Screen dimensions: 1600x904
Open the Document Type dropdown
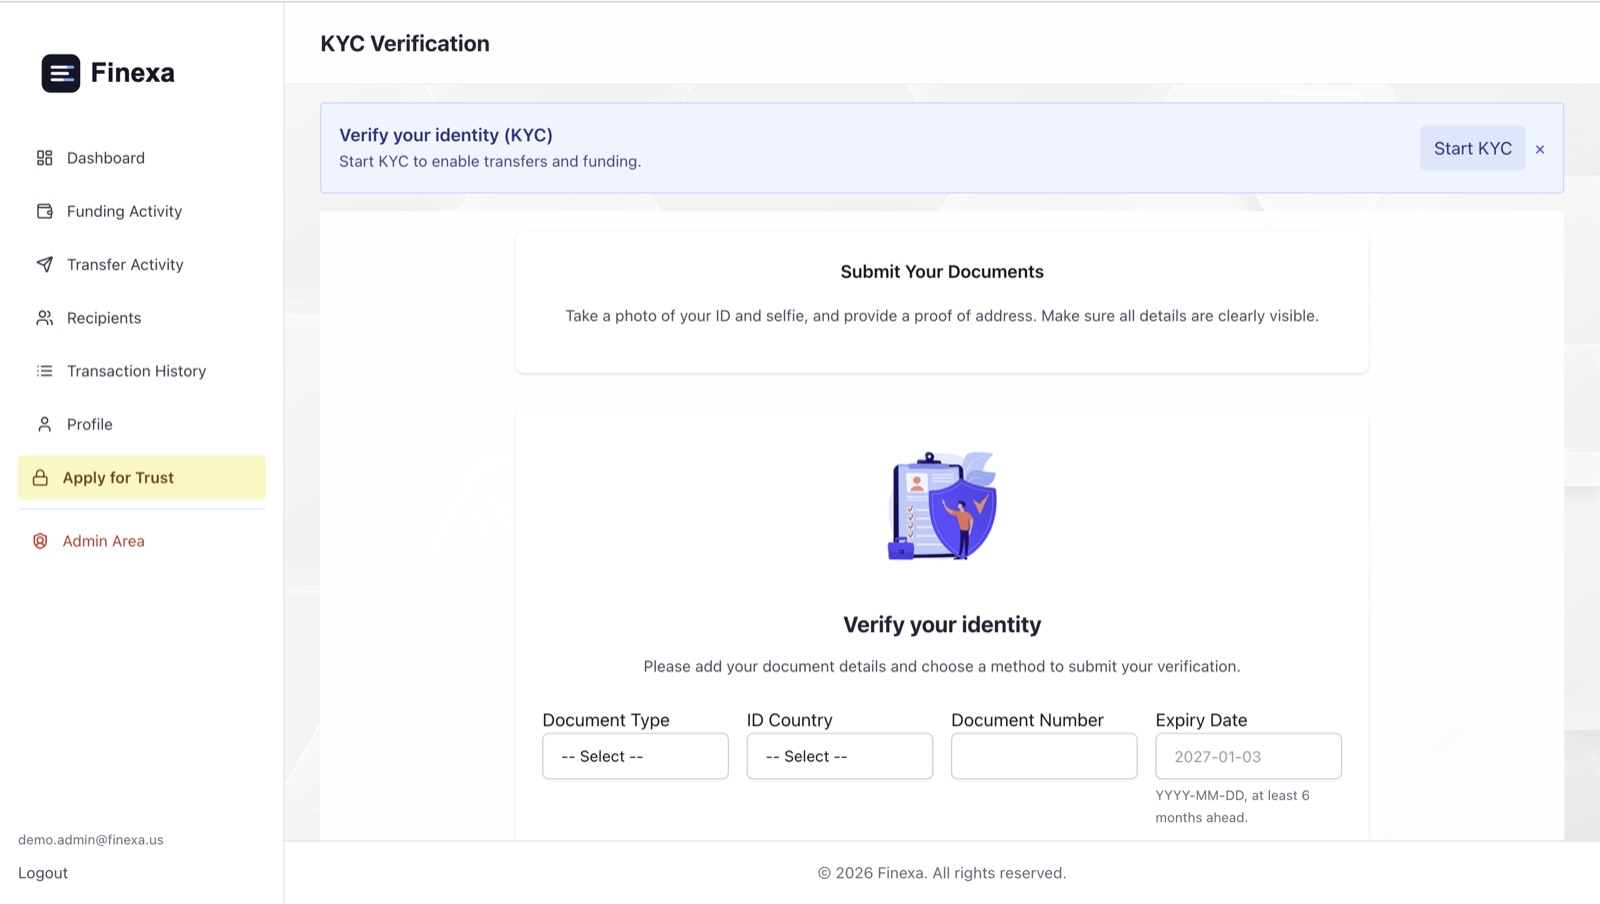[x=635, y=756]
